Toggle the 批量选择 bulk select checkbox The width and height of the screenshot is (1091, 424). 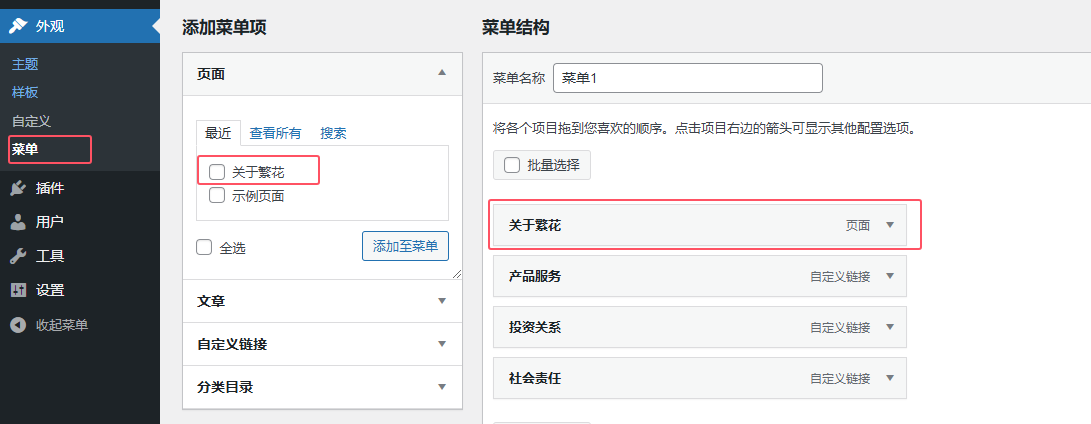(512, 165)
